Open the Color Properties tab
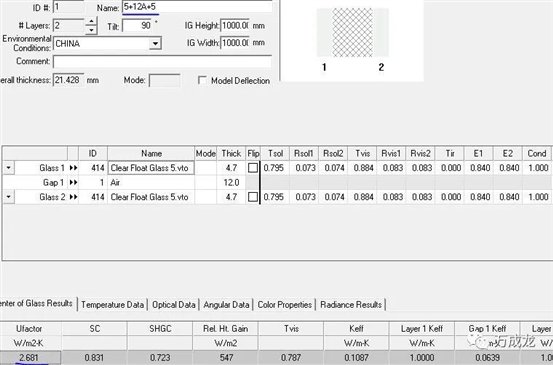The width and height of the screenshot is (553, 365). click(285, 305)
